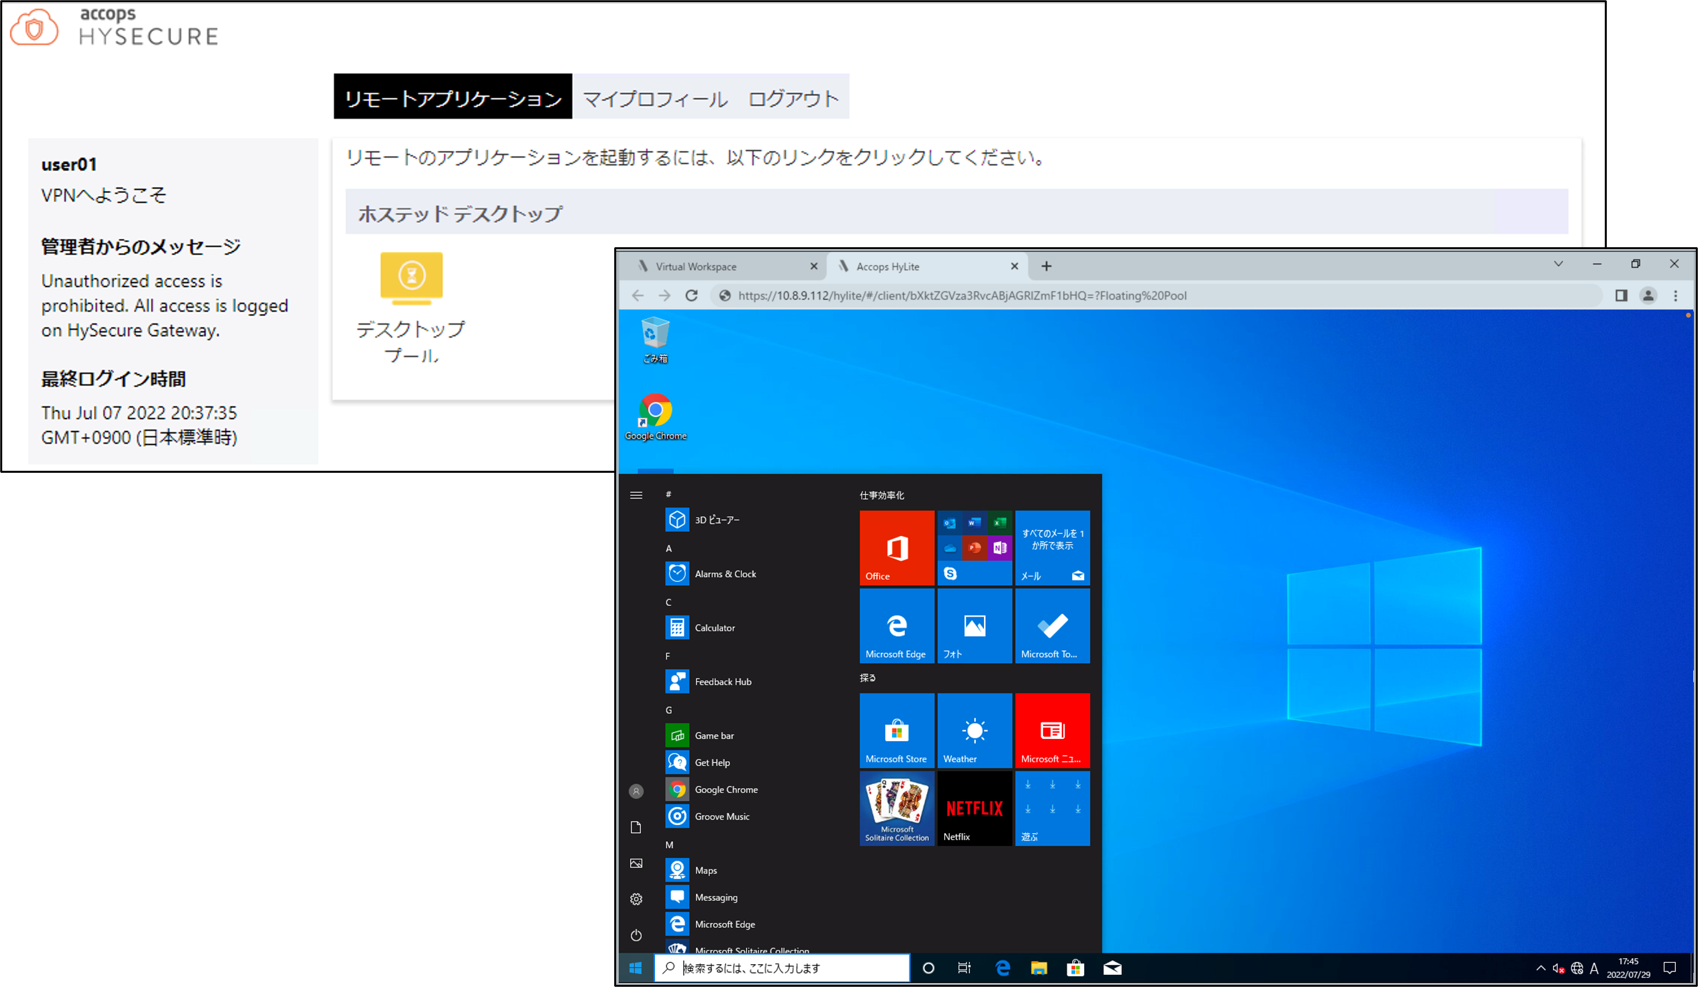Switch to the Virtual Workspace browser tab
Image resolution: width=1698 pixels, height=987 pixels.
[x=726, y=266]
